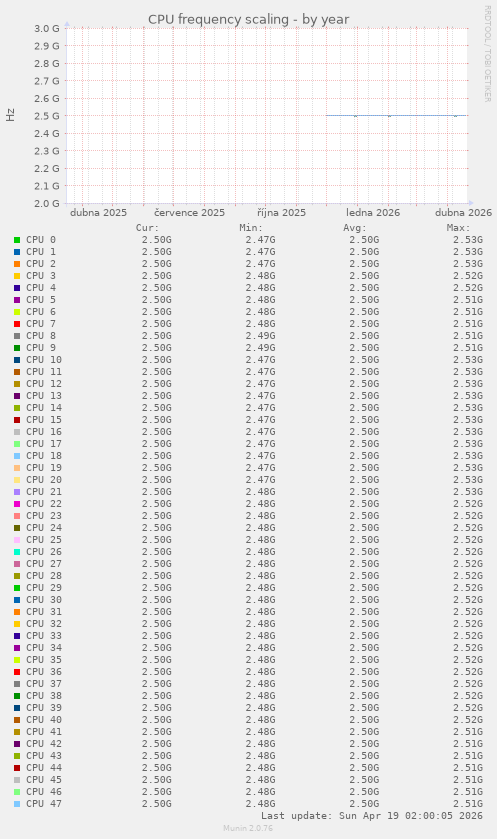Click the 'dubna 2025' x-axis label
Viewport: 497px width, 839px height.
click(x=98, y=212)
